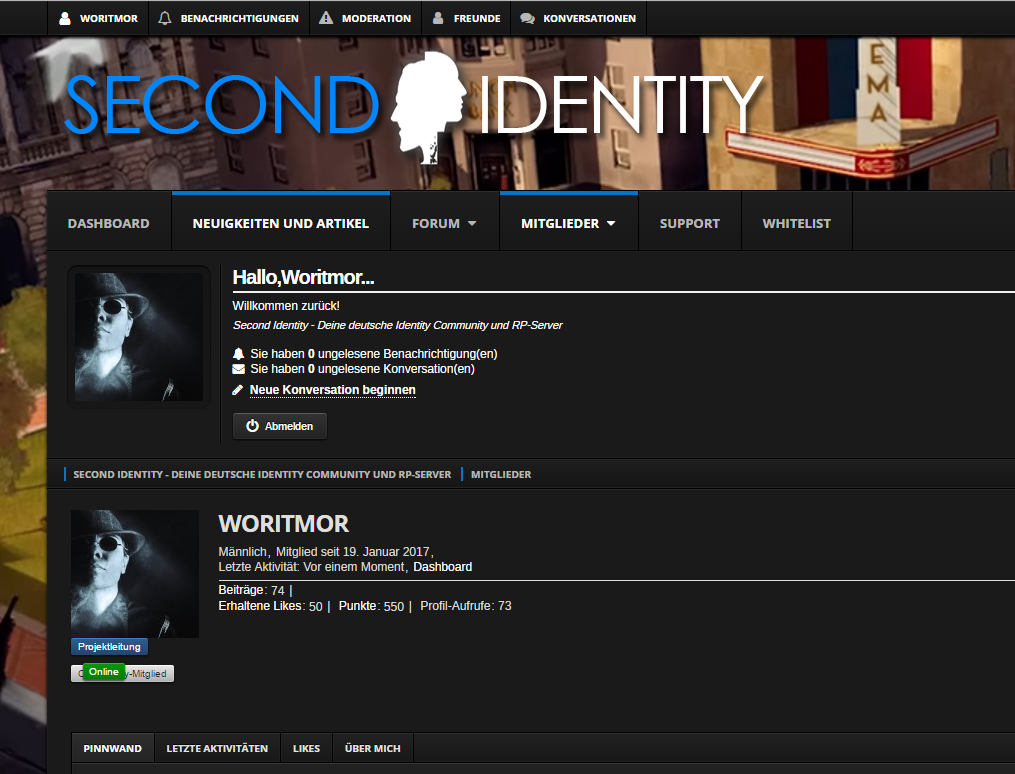Viewport: 1015px width, 774px height.
Task: Expand the Forum dropdown arrow
Action: pos(472,223)
